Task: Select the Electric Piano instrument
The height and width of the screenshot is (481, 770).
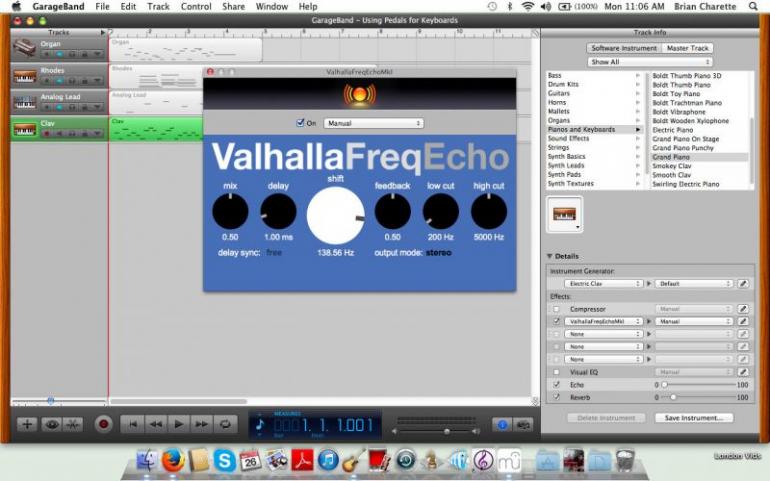Action: (673, 130)
